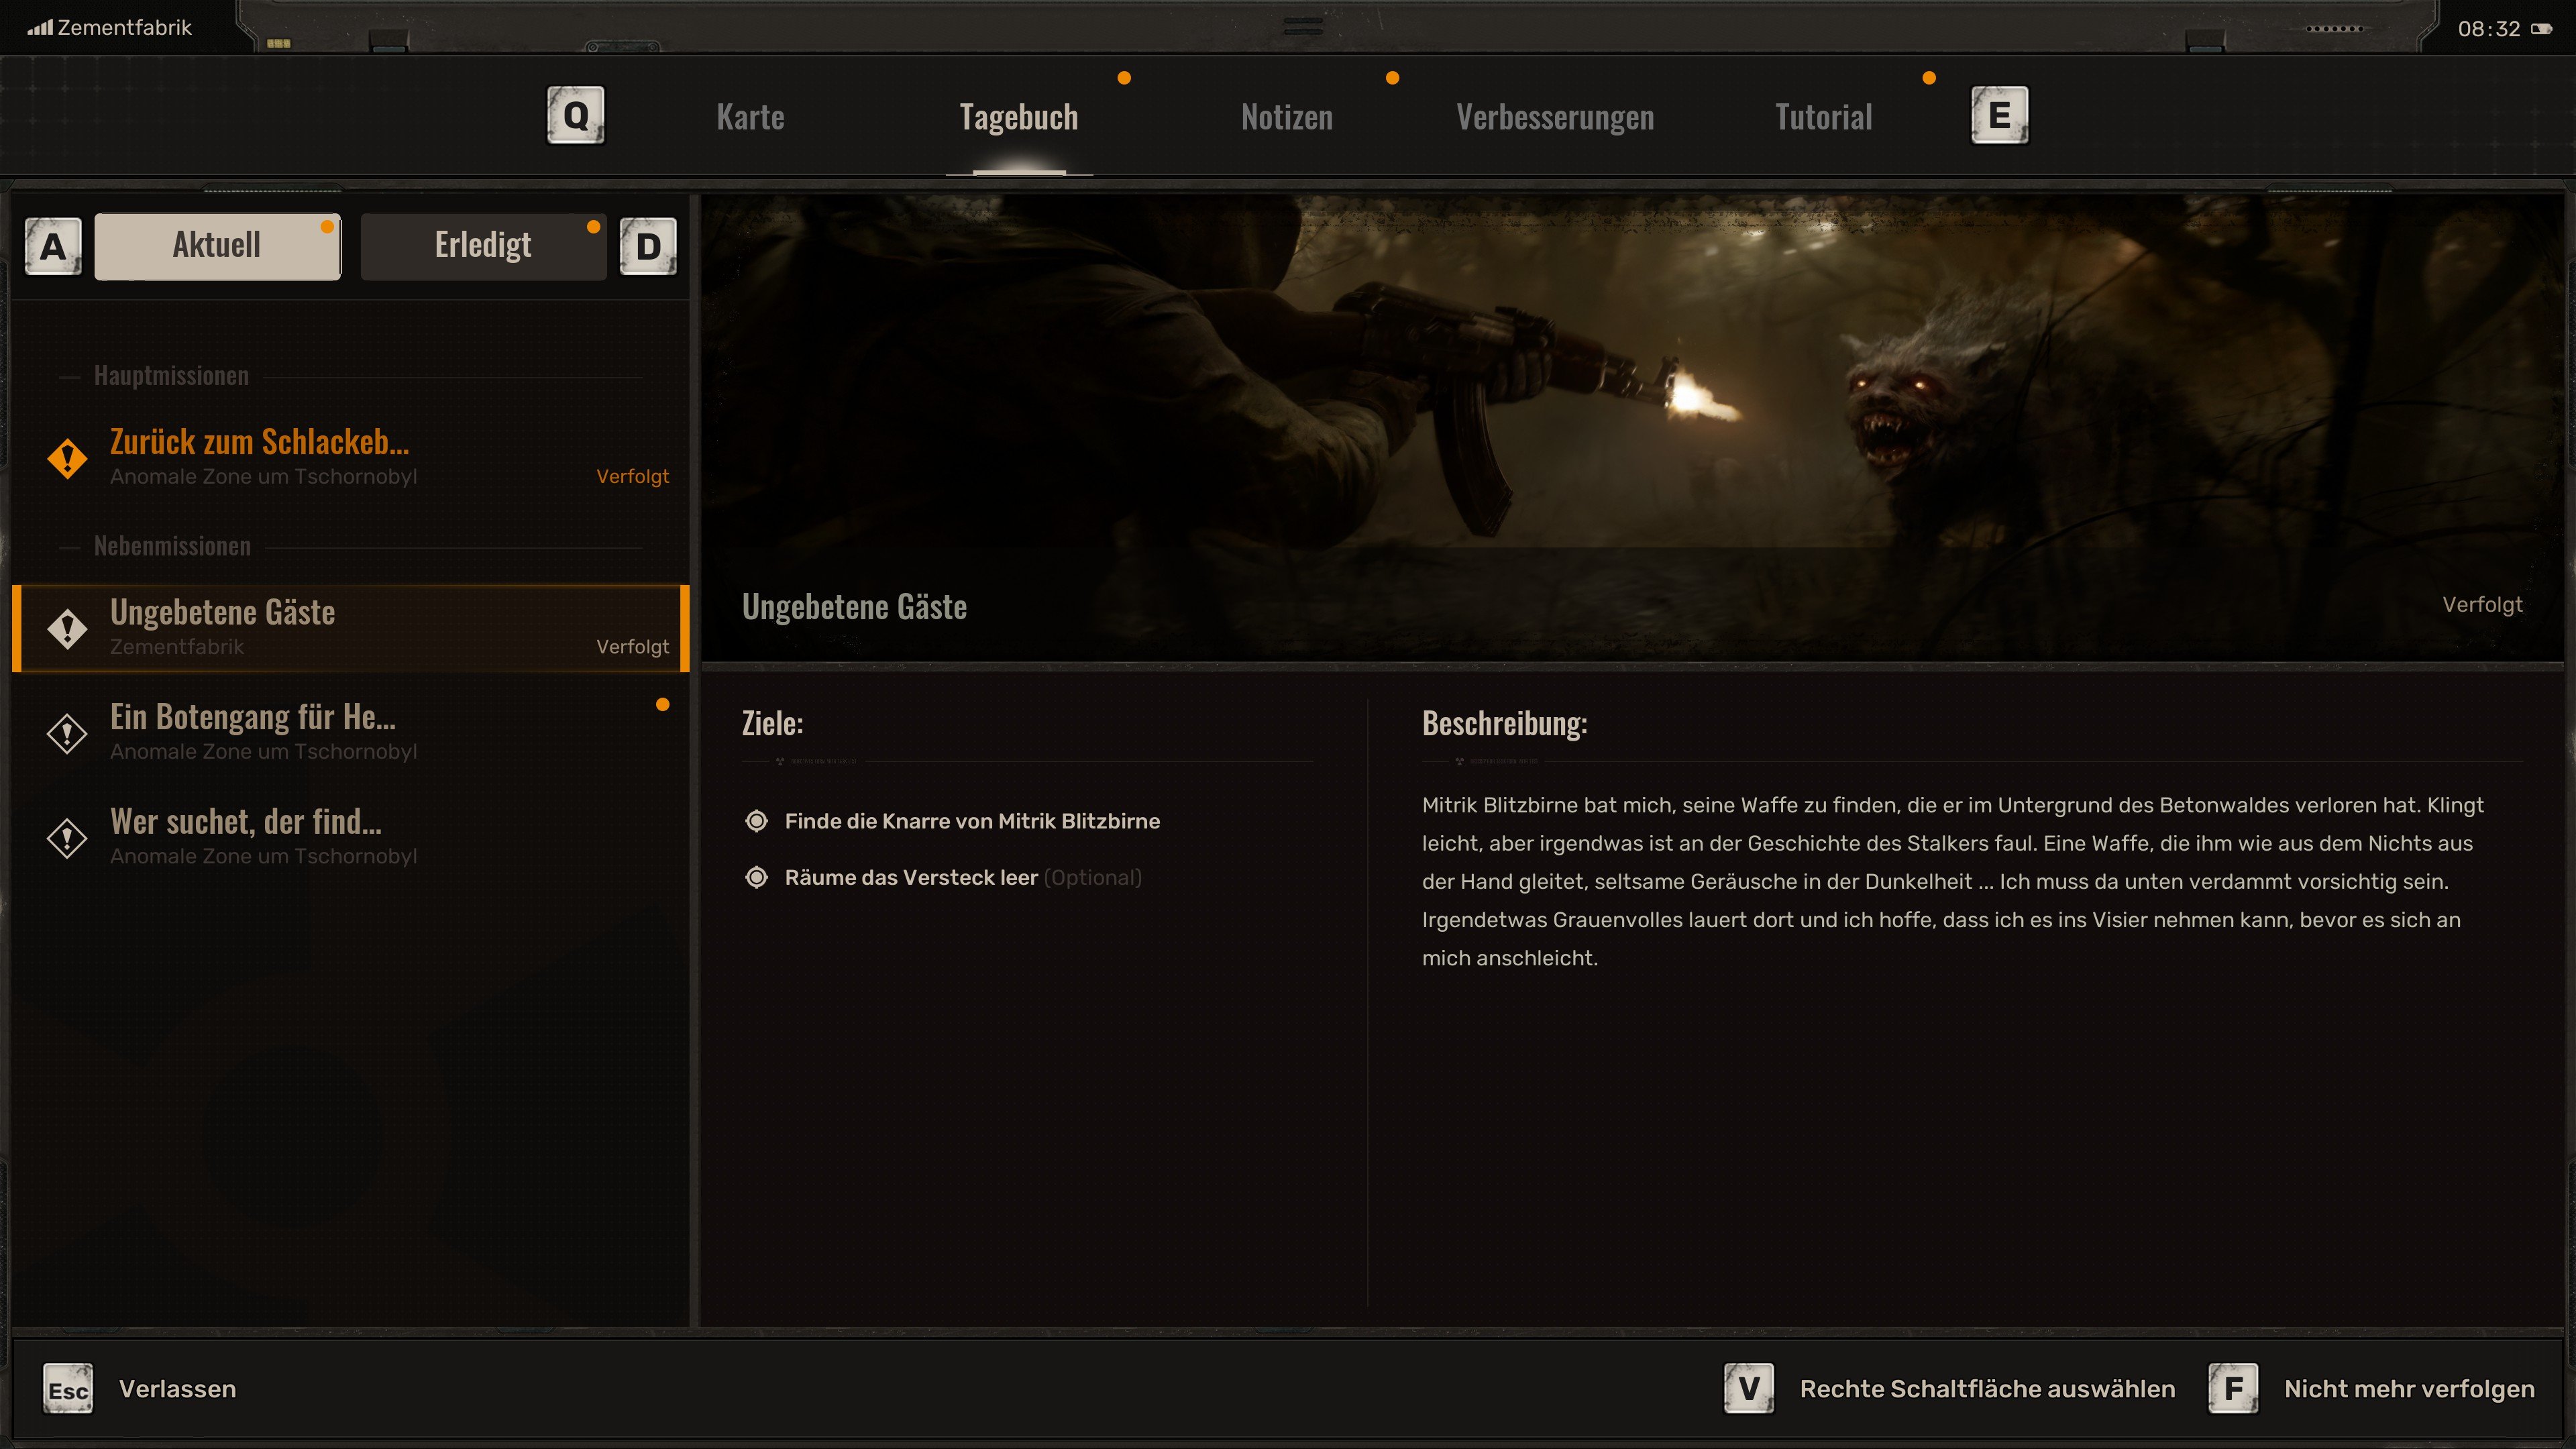This screenshot has width=2576, height=1449.
Task: Click the orange main mission diamond icon
Action: pyautogui.click(x=67, y=458)
